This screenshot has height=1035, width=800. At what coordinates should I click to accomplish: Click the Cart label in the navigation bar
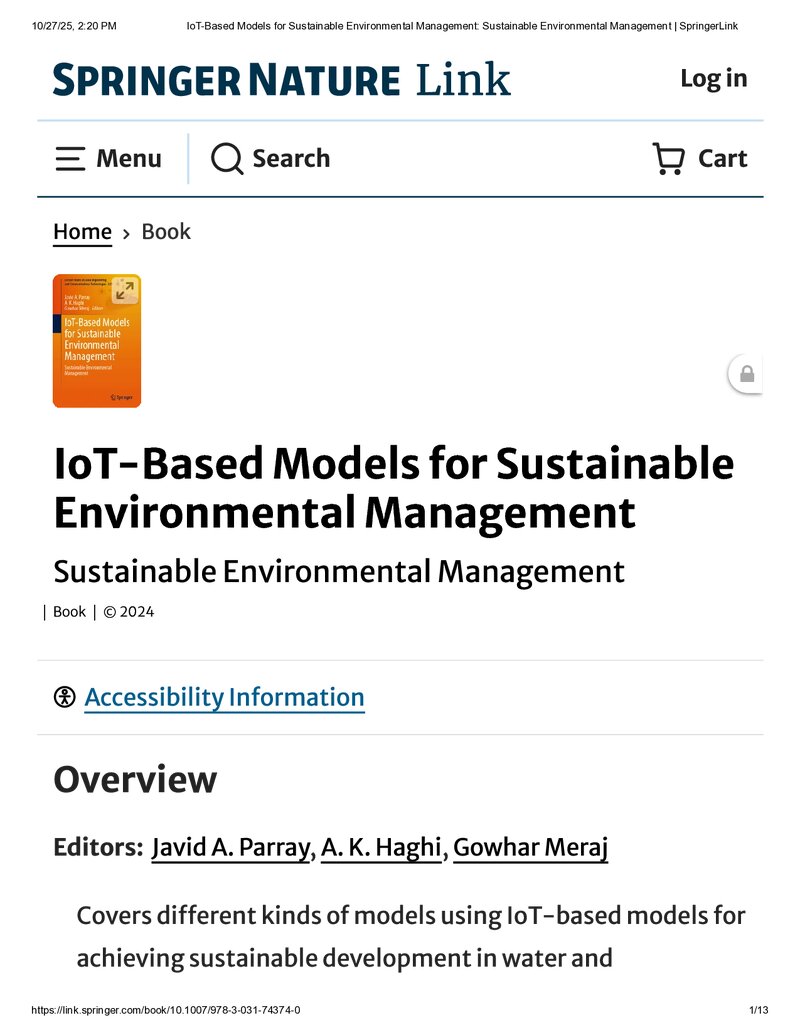click(x=723, y=159)
